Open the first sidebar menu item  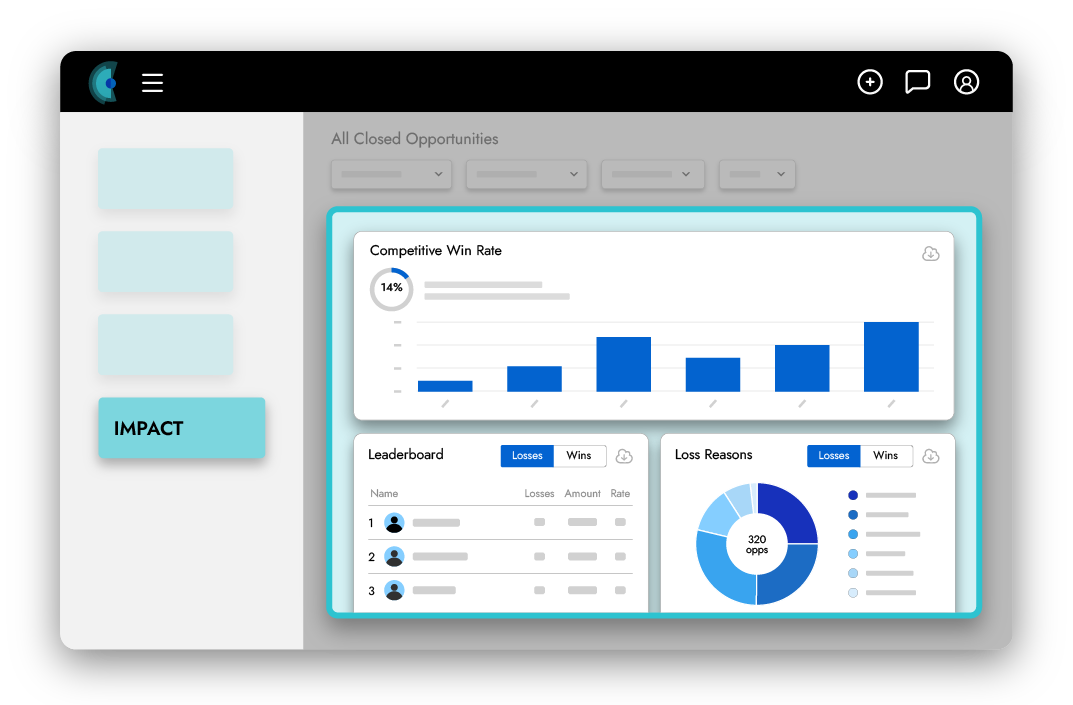166,179
